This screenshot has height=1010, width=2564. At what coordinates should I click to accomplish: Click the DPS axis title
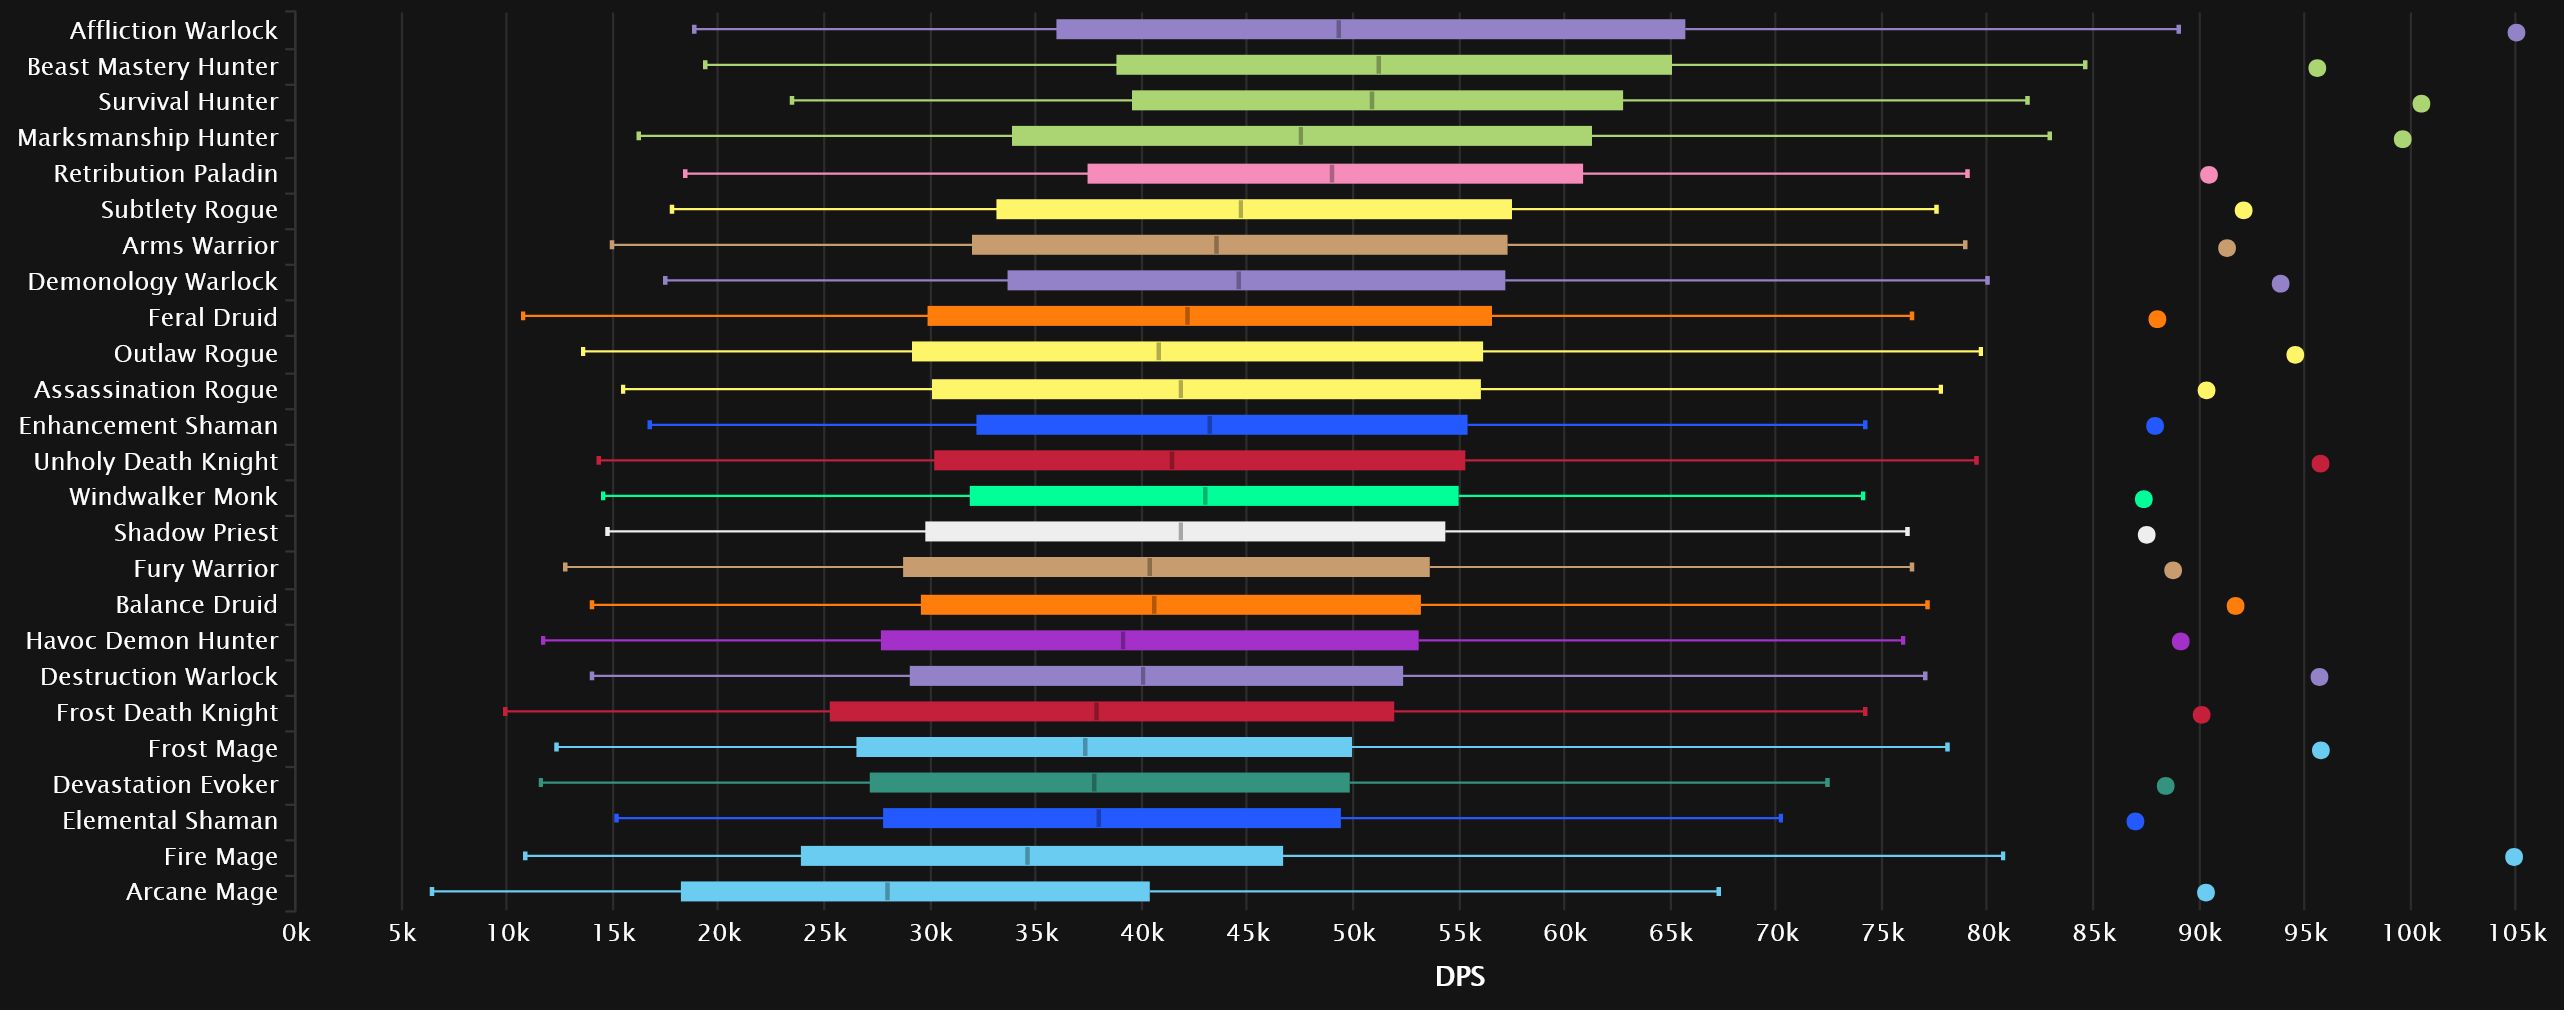[x=1460, y=977]
